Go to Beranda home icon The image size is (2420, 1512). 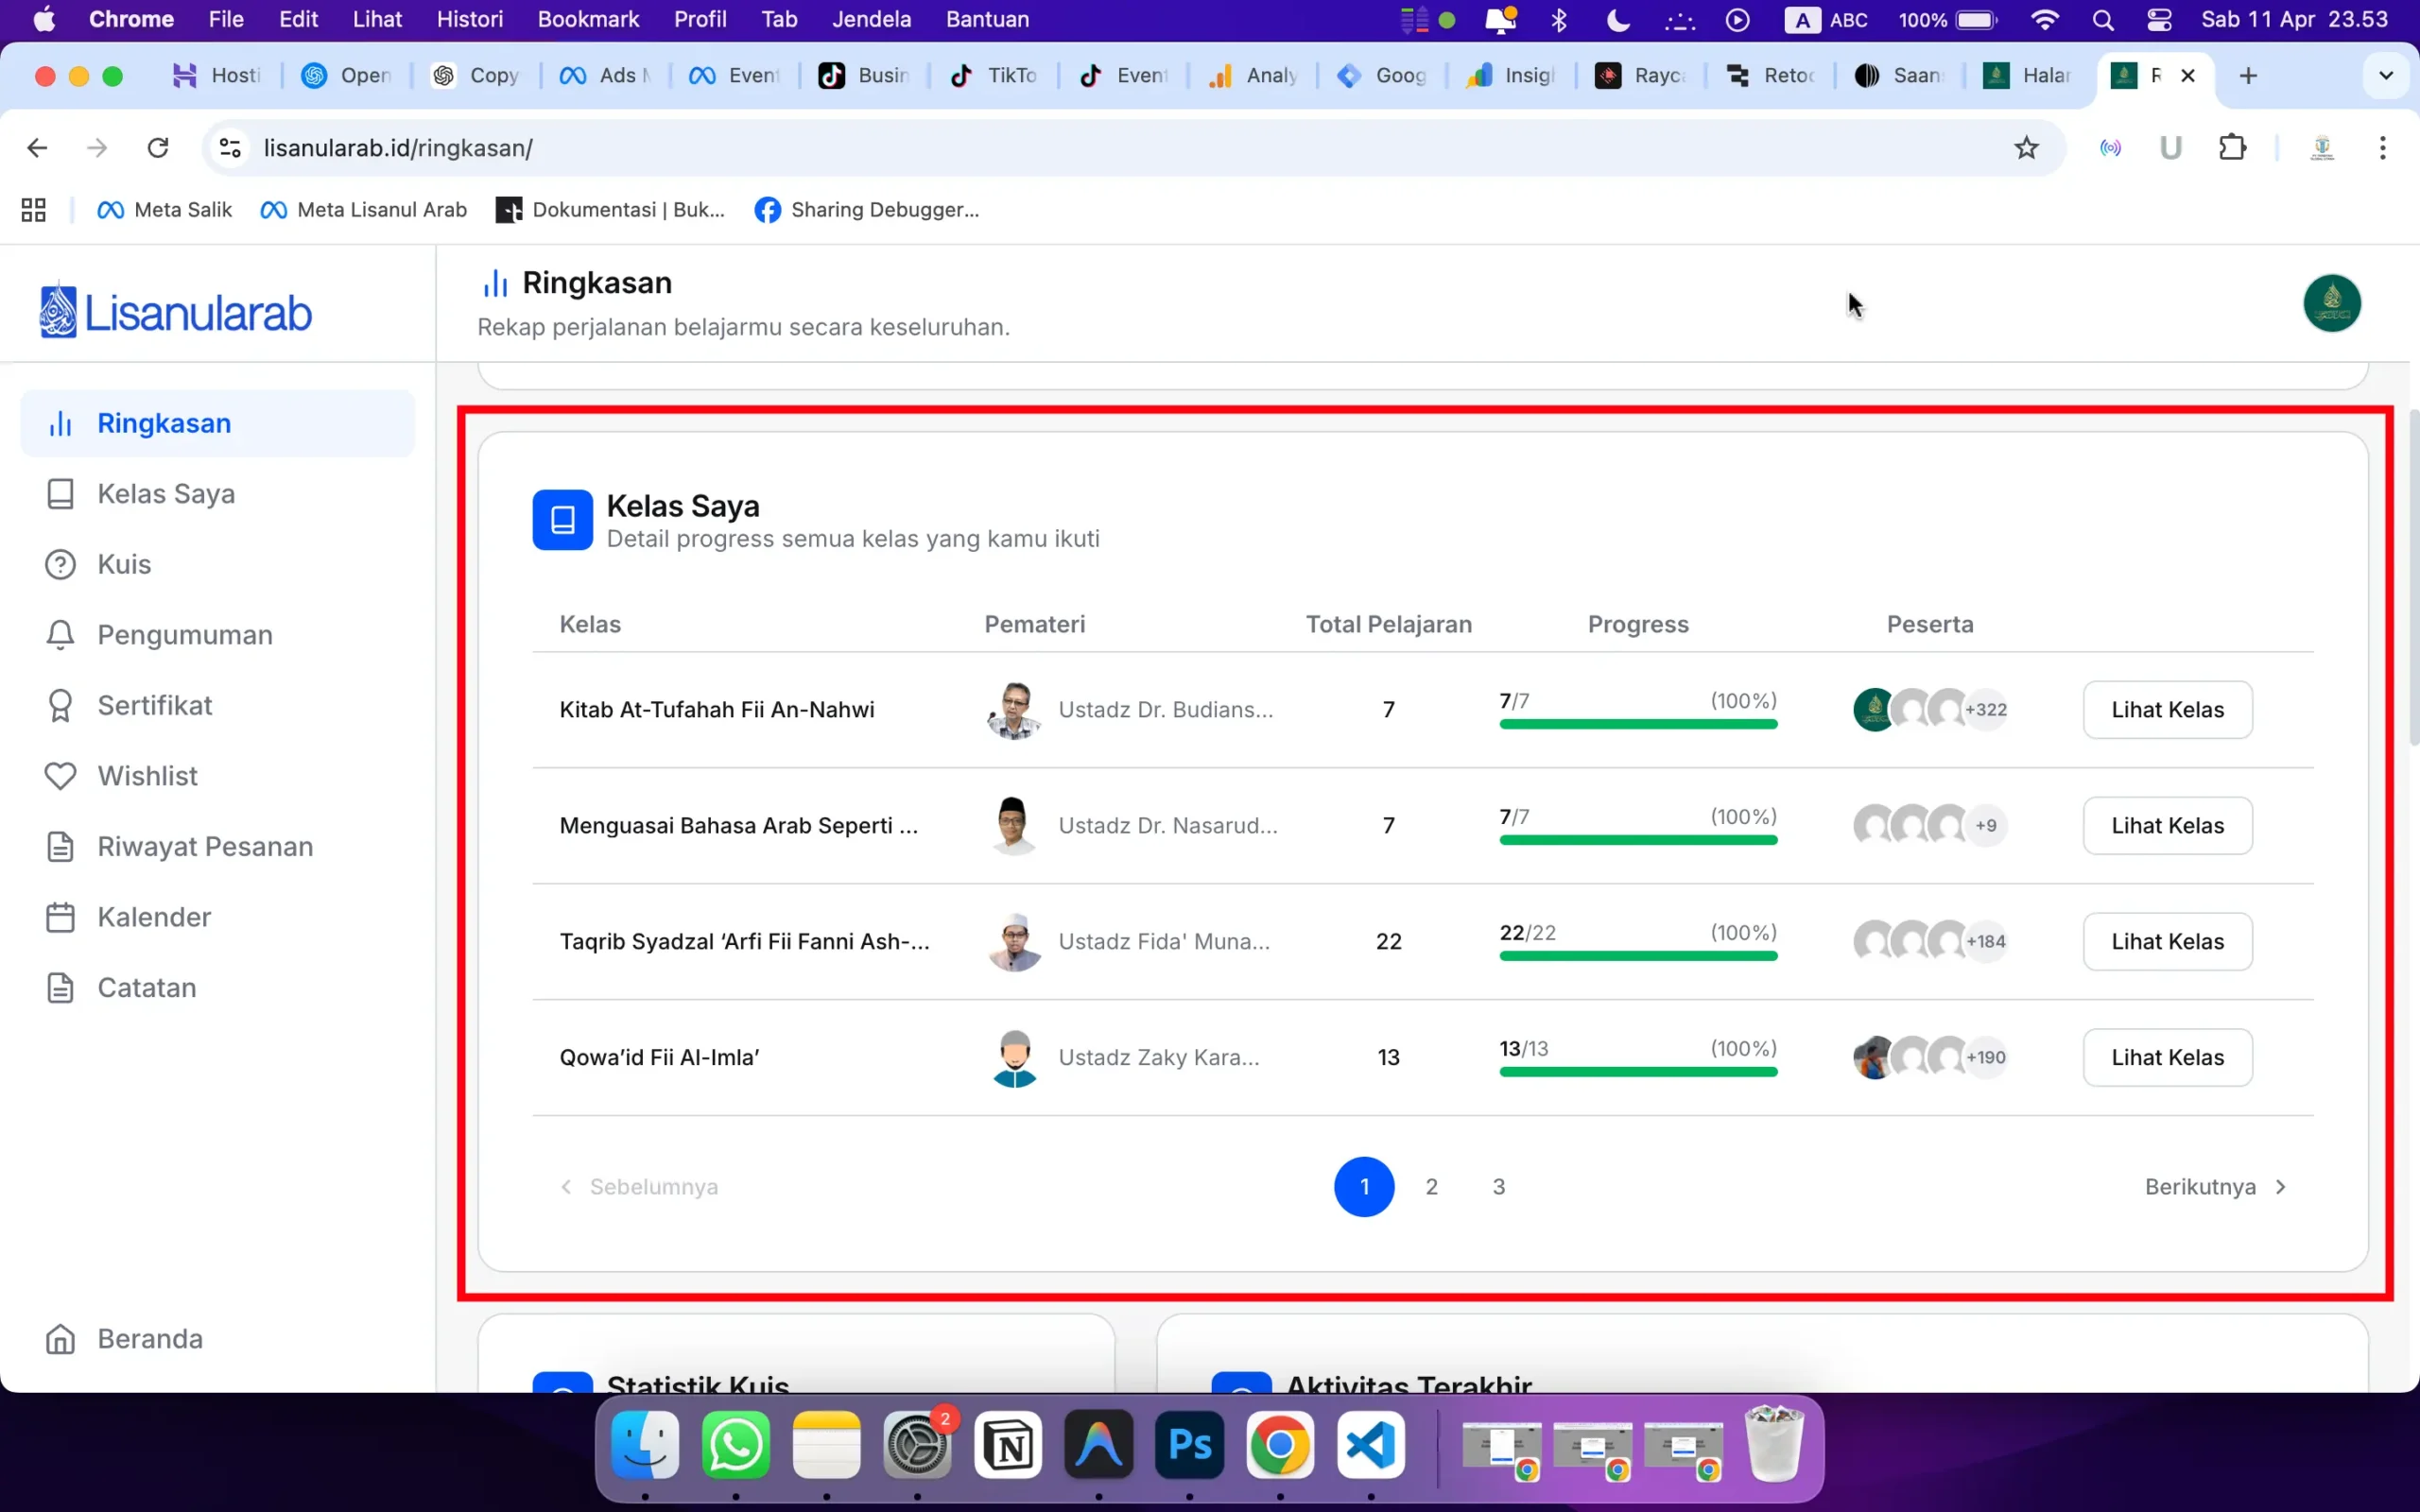(x=60, y=1339)
